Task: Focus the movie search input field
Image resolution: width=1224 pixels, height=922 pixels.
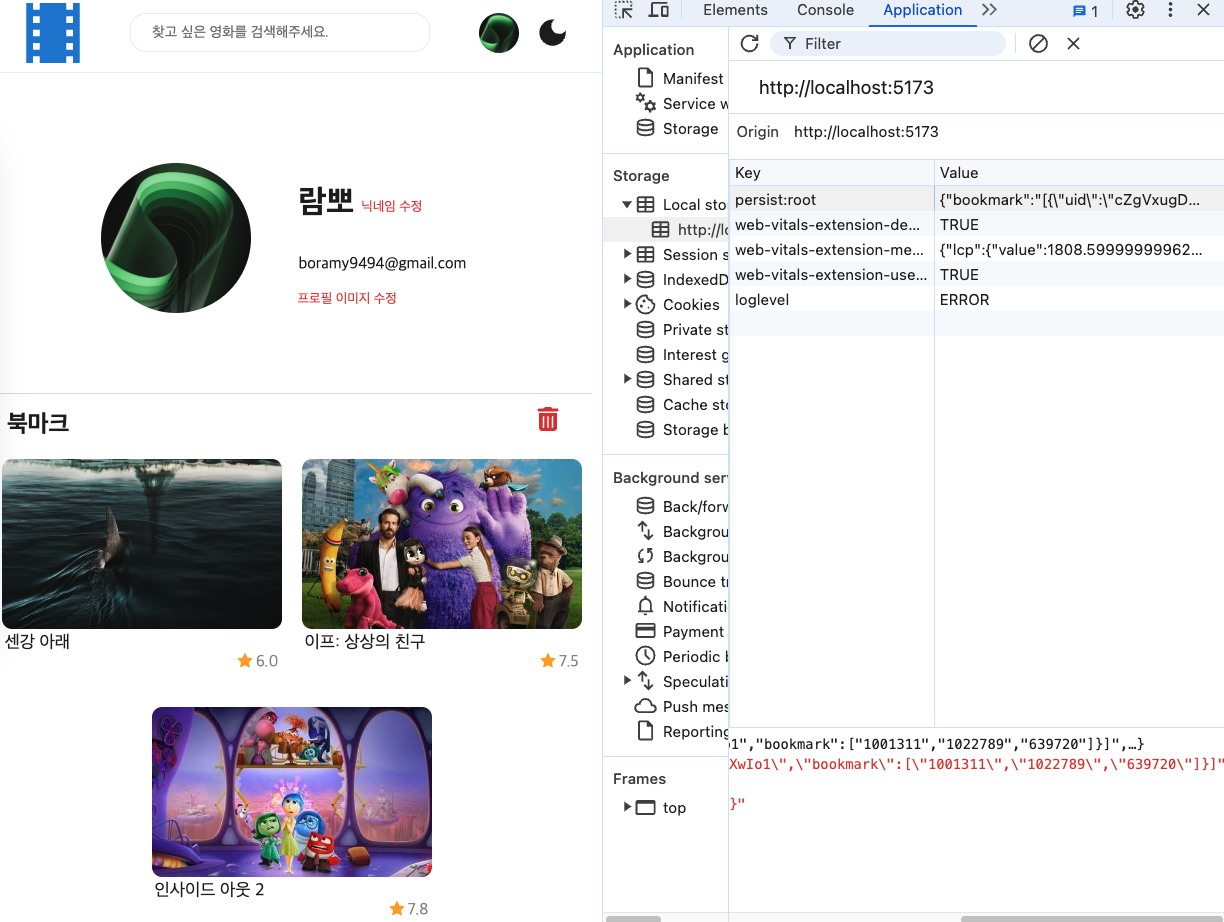Action: point(280,32)
